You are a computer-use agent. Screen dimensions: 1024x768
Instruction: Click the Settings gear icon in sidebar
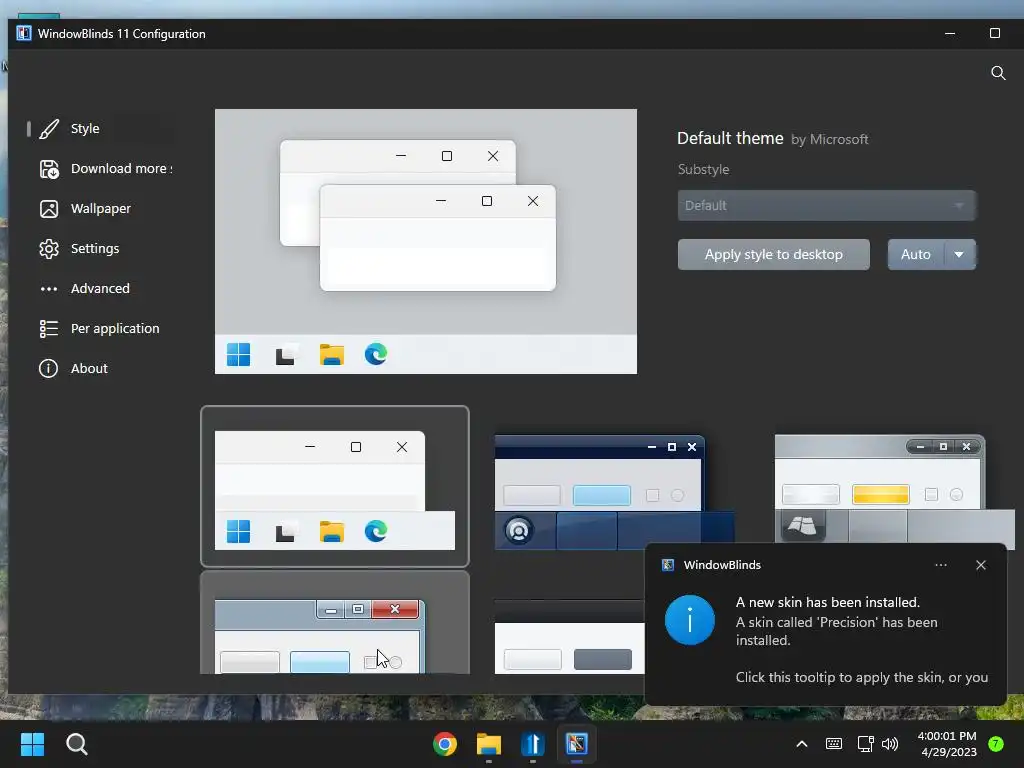pos(49,249)
